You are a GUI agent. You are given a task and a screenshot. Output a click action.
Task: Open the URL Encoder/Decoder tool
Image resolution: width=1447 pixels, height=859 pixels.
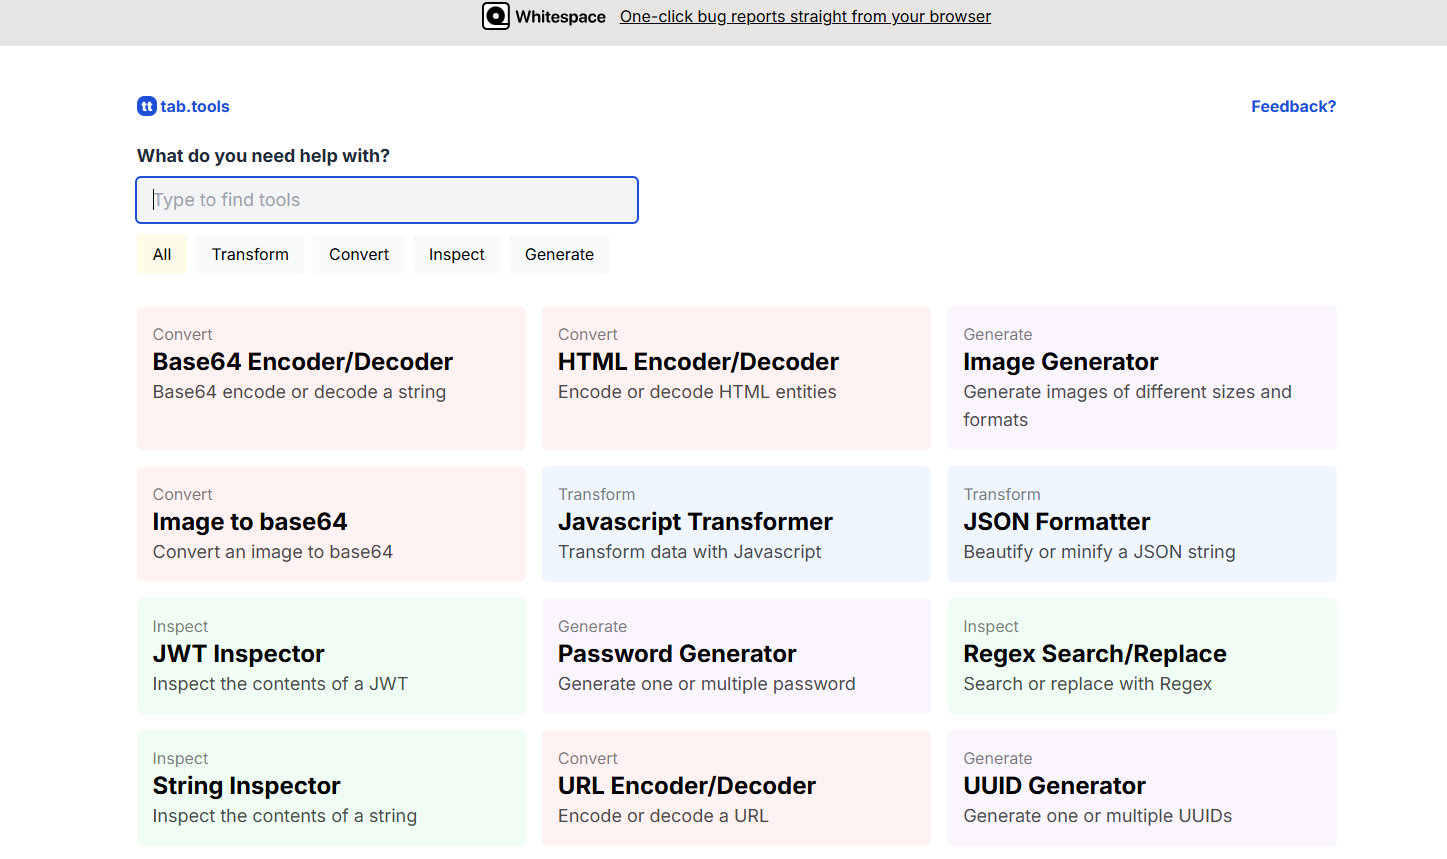(x=736, y=787)
